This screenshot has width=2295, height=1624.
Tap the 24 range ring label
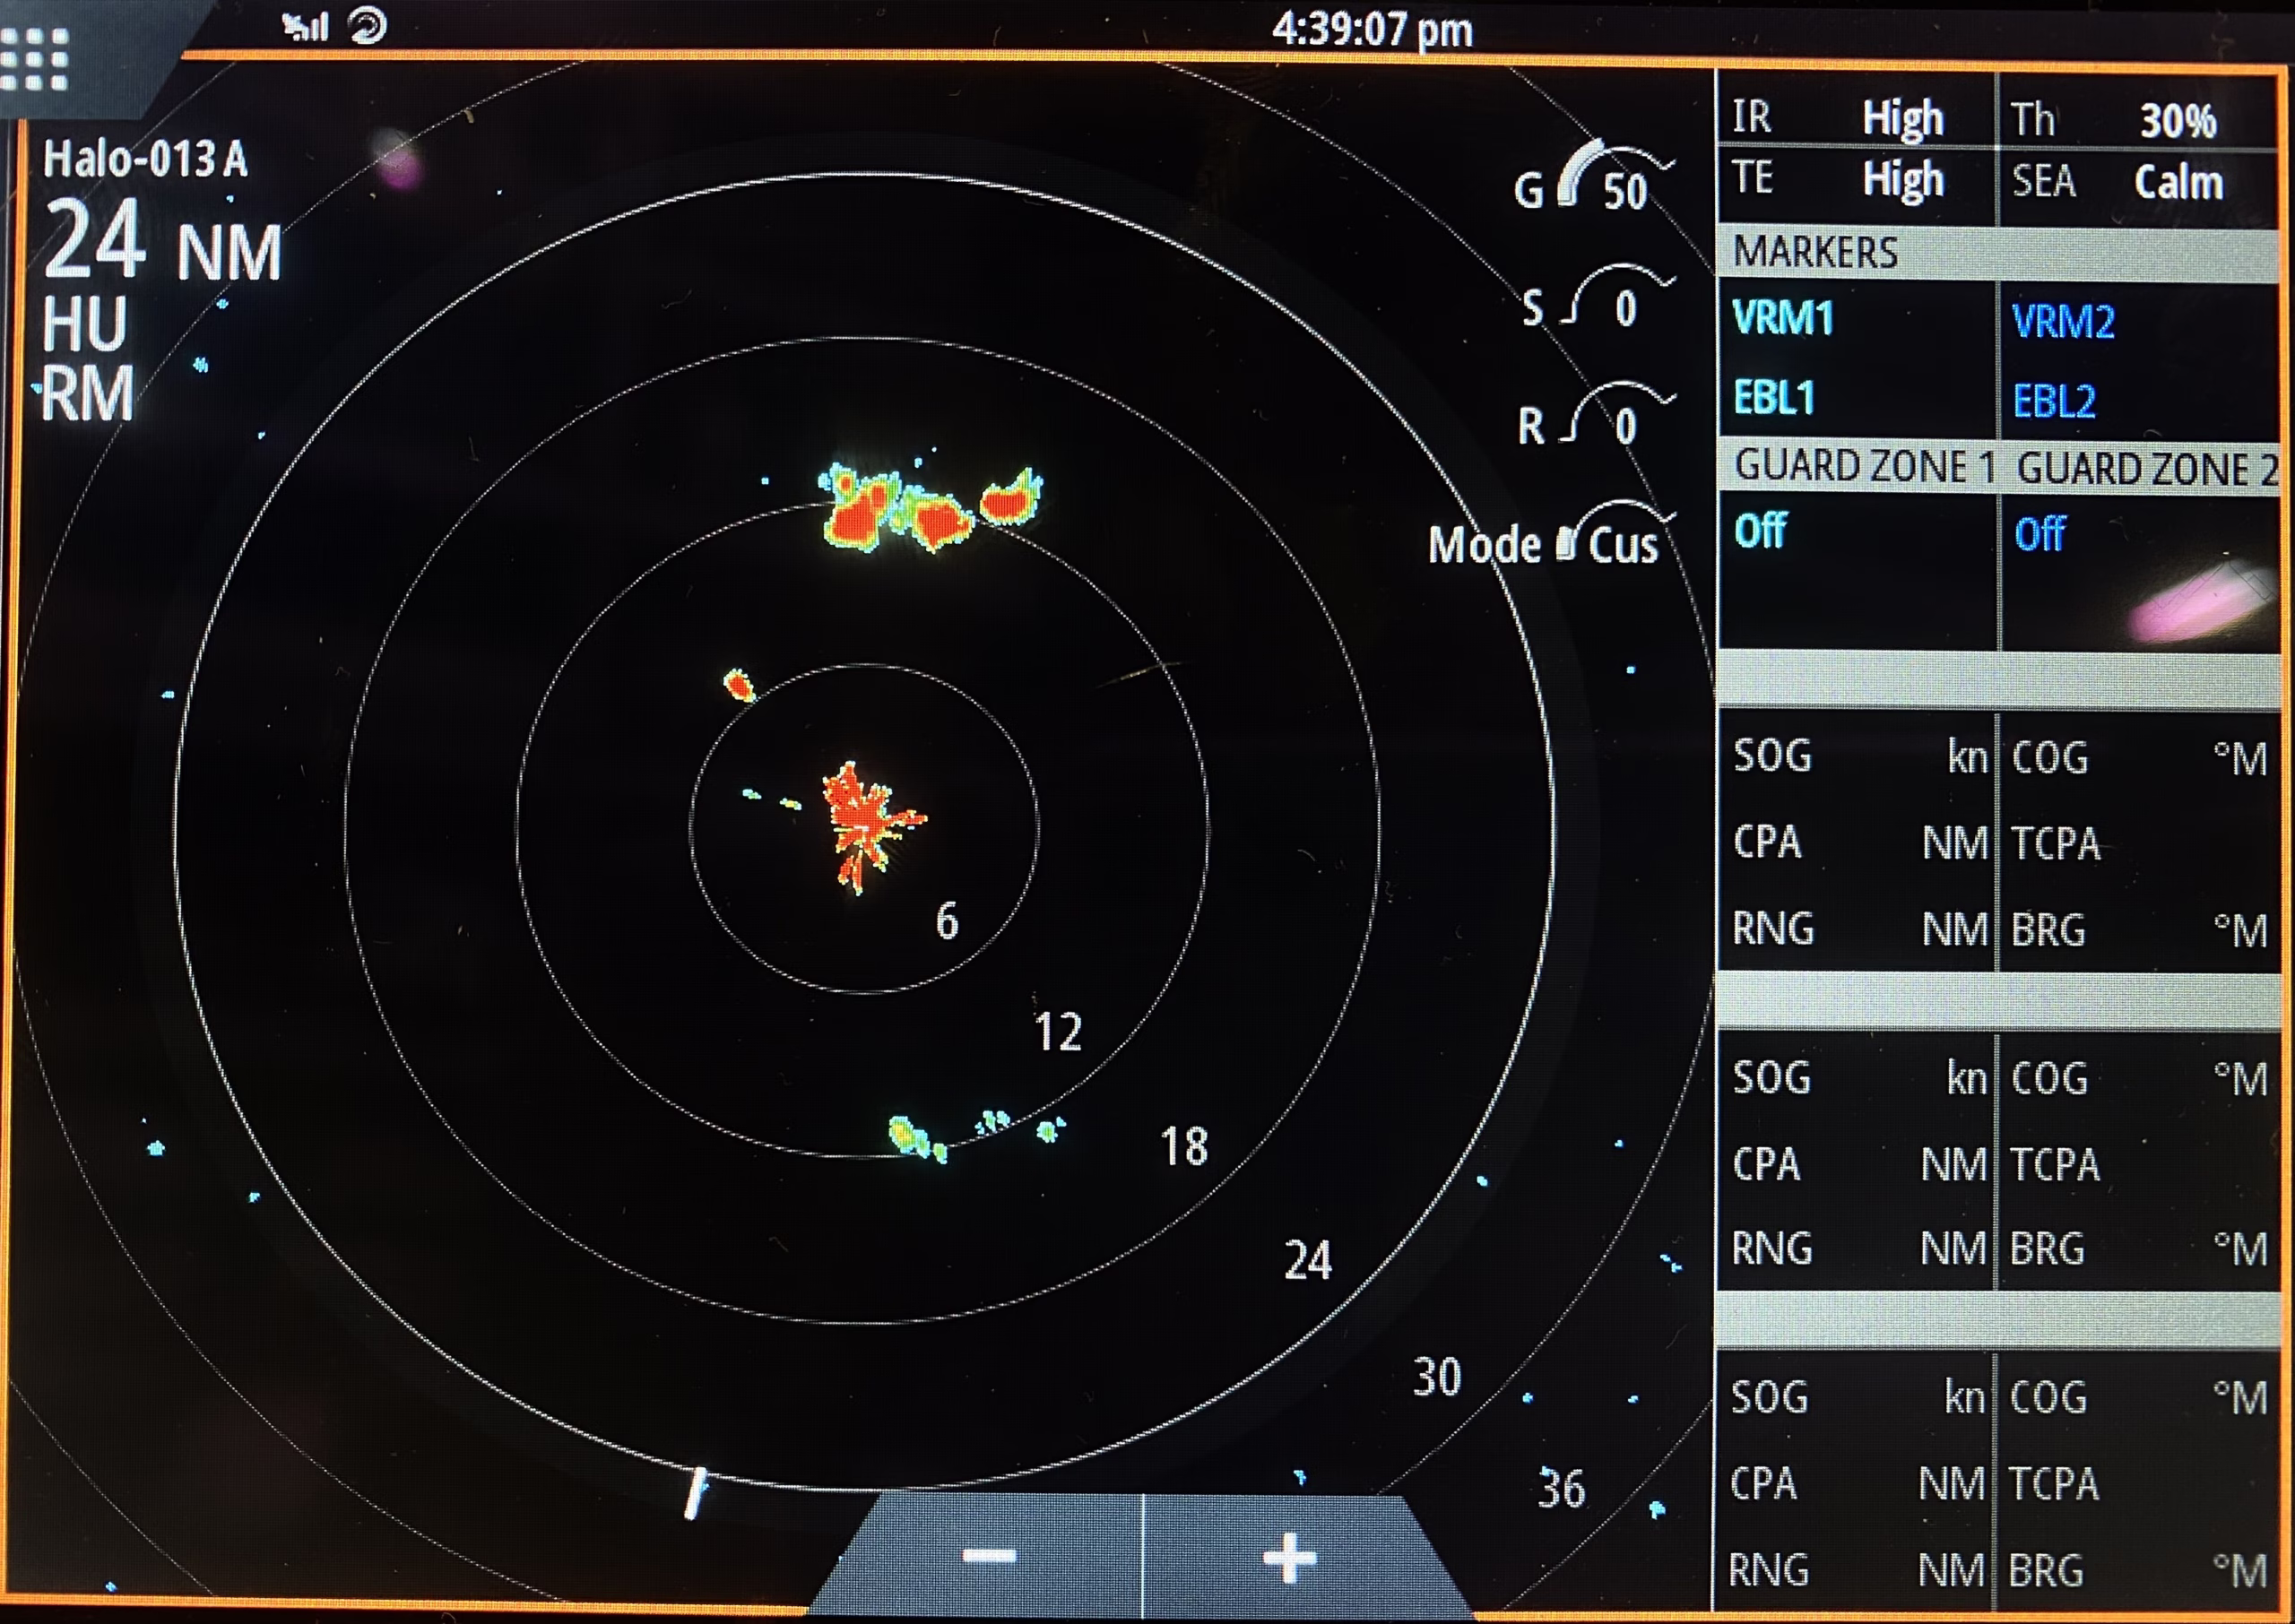point(1308,1261)
